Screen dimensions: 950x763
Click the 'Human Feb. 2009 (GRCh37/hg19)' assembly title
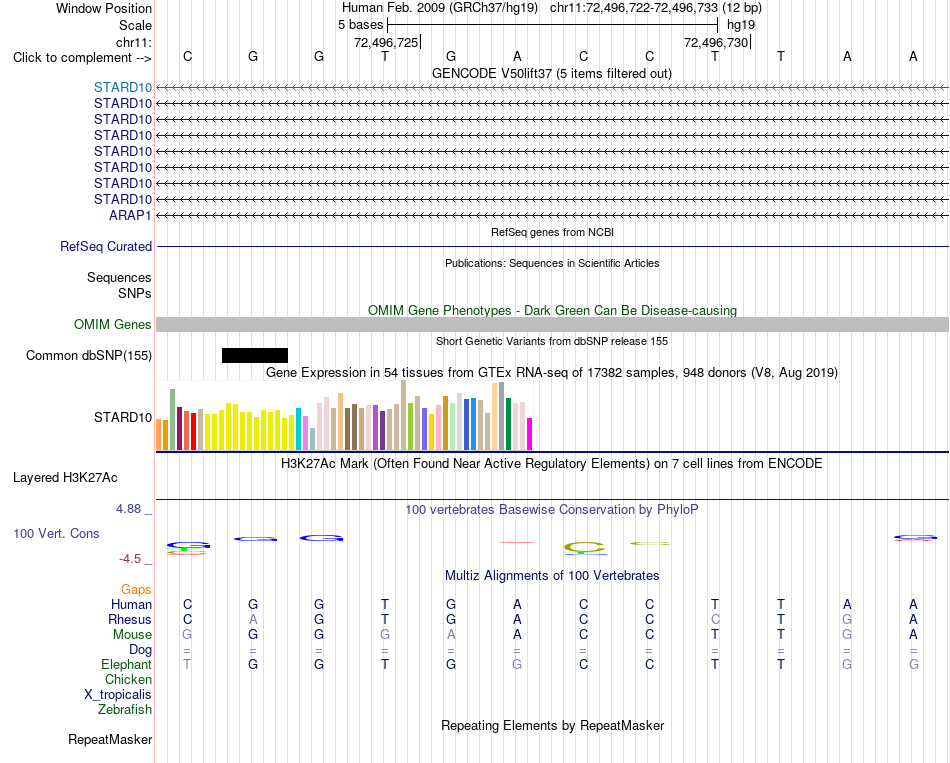click(440, 8)
